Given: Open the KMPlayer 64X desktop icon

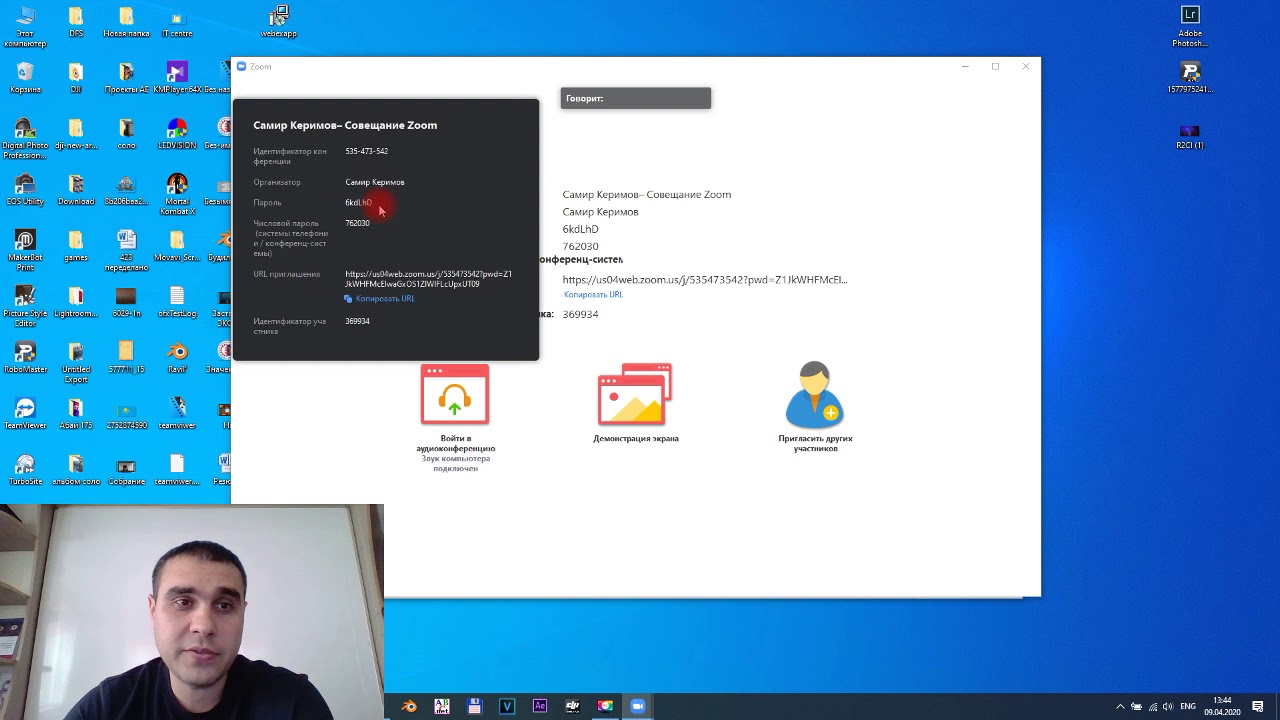Looking at the screenshot, I should click(177, 78).
